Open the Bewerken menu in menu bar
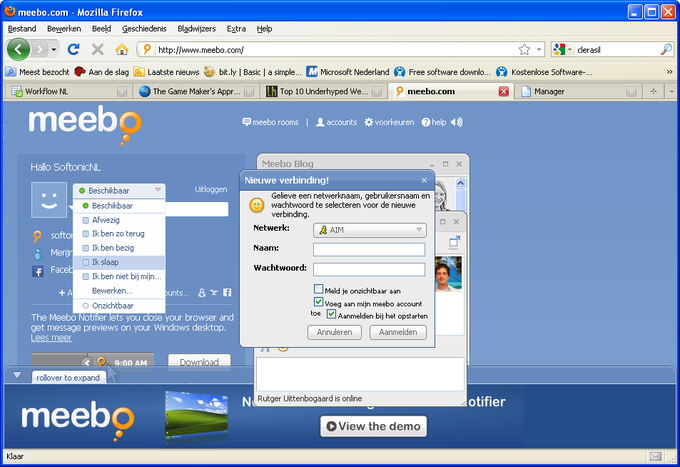Viewport: 680px width, 467px height. click(x=64, y=29)
